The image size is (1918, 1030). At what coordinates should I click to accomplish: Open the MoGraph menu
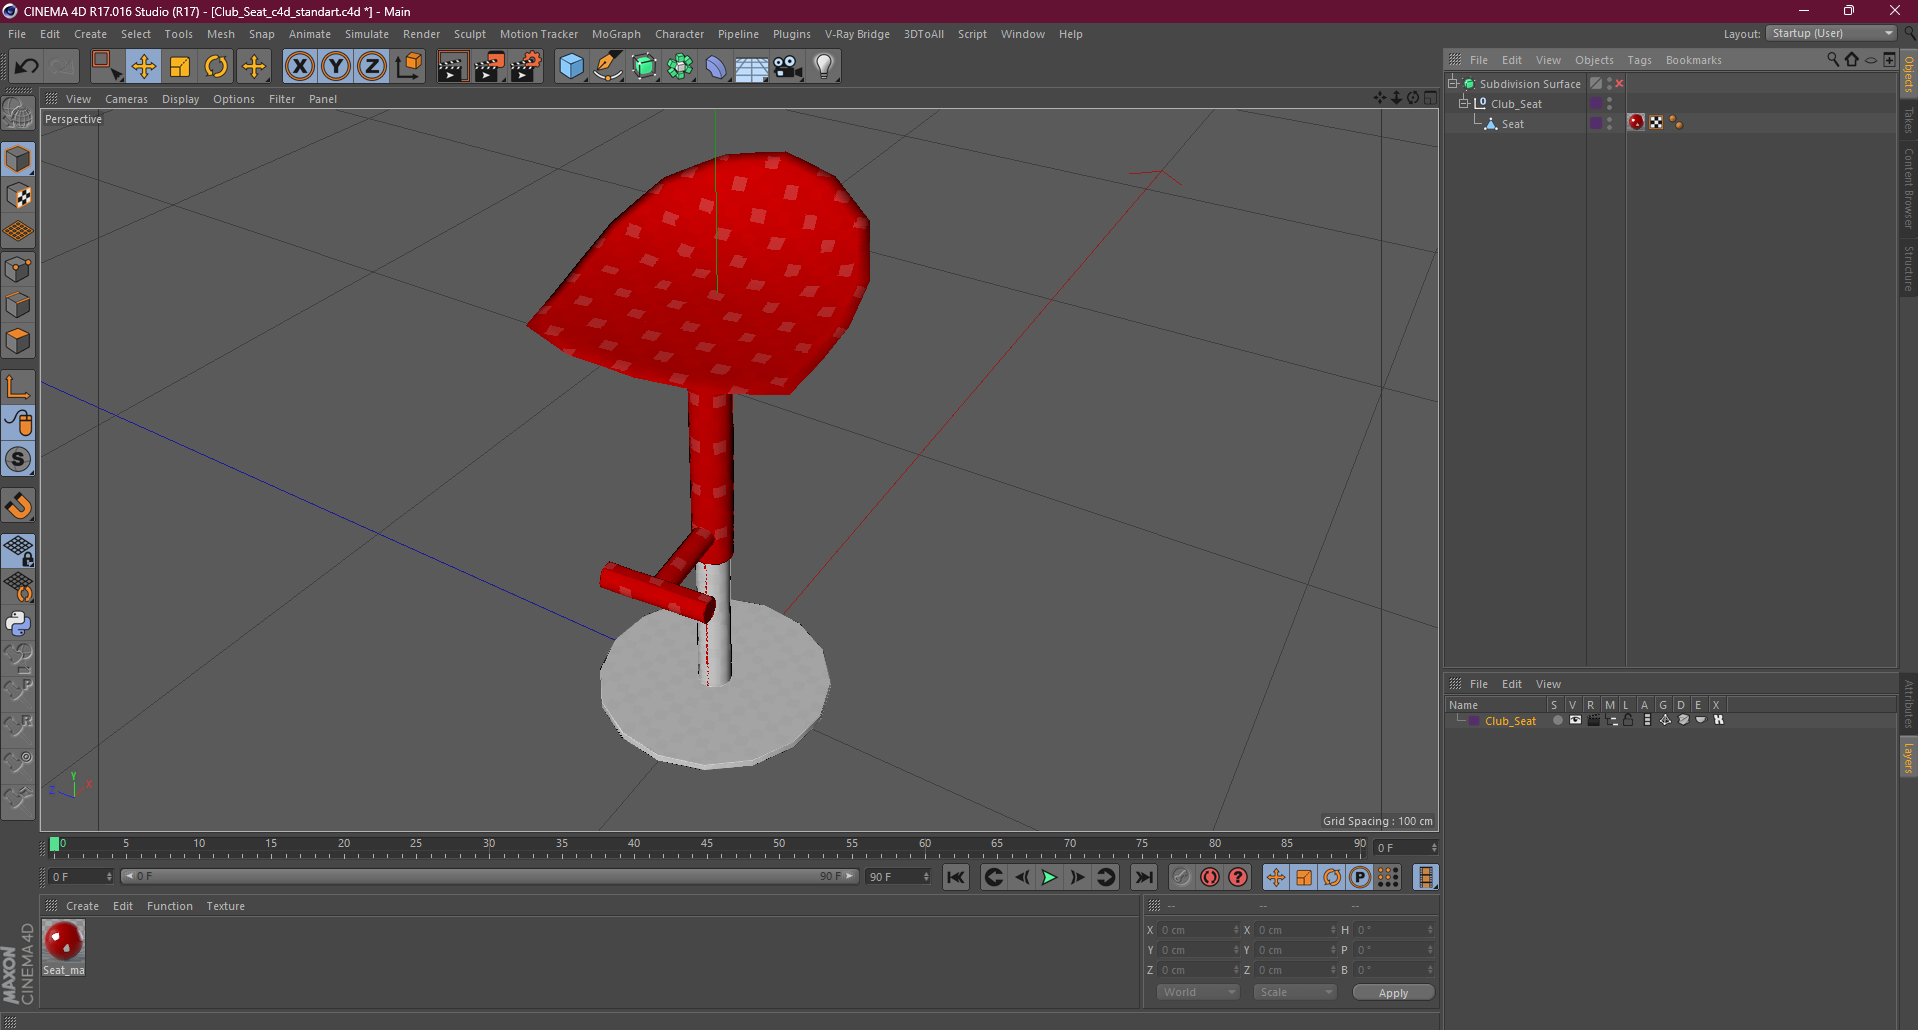tap(615, 34)
